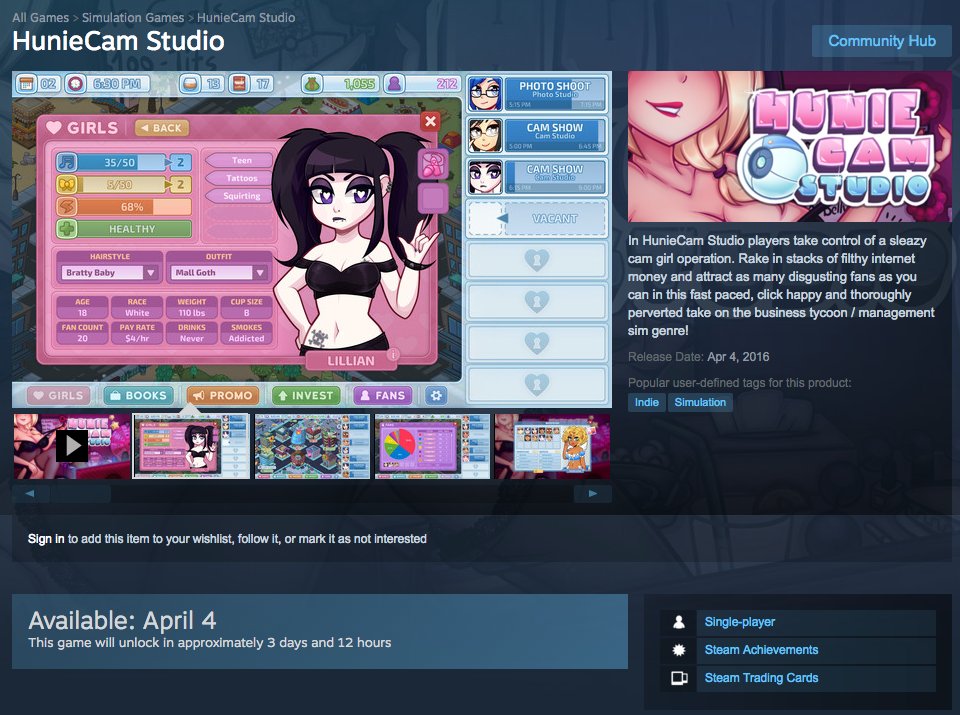The height and width of the screenshot is (715, 960).
Task: Click the drink glass inventory icon
Action: (190, 84)
